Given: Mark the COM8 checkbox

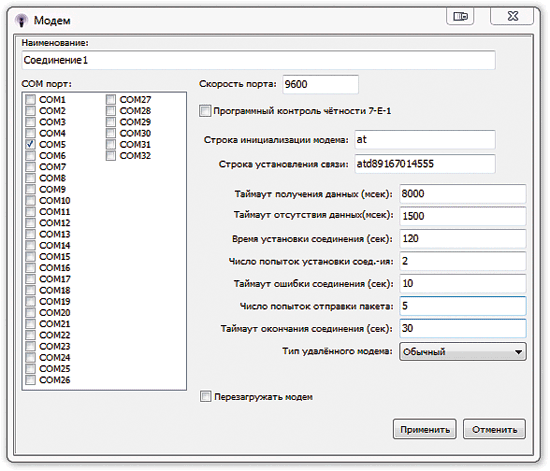Looking at the screenshot, I should point(31,178).
